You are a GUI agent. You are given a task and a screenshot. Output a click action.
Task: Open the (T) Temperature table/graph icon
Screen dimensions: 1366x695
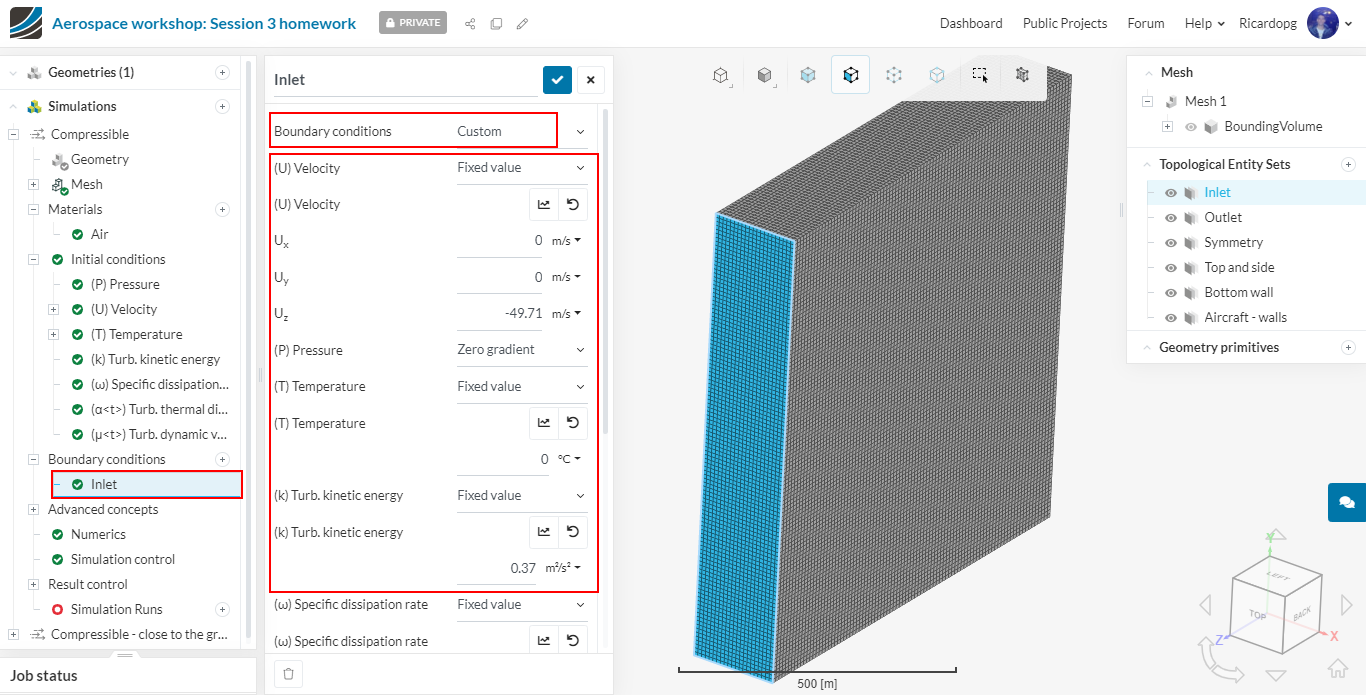pyautogui.click(x=544, y=423)
